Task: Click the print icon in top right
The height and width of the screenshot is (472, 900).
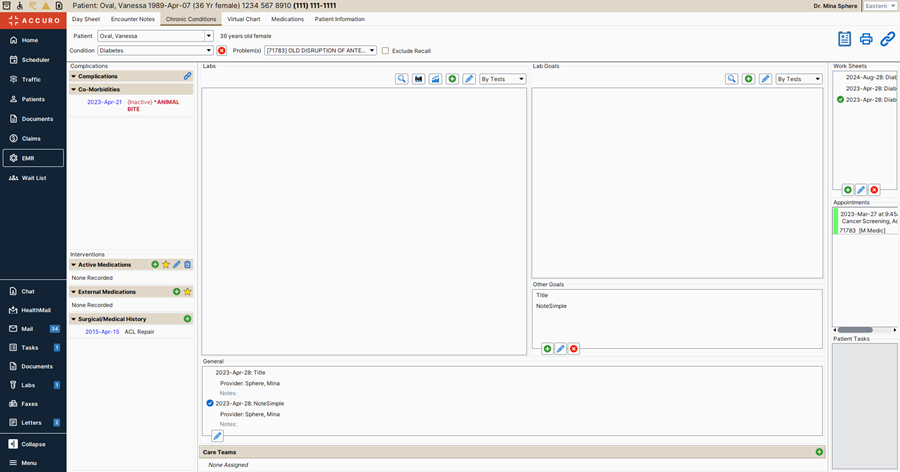Action: tap(866, 39)
